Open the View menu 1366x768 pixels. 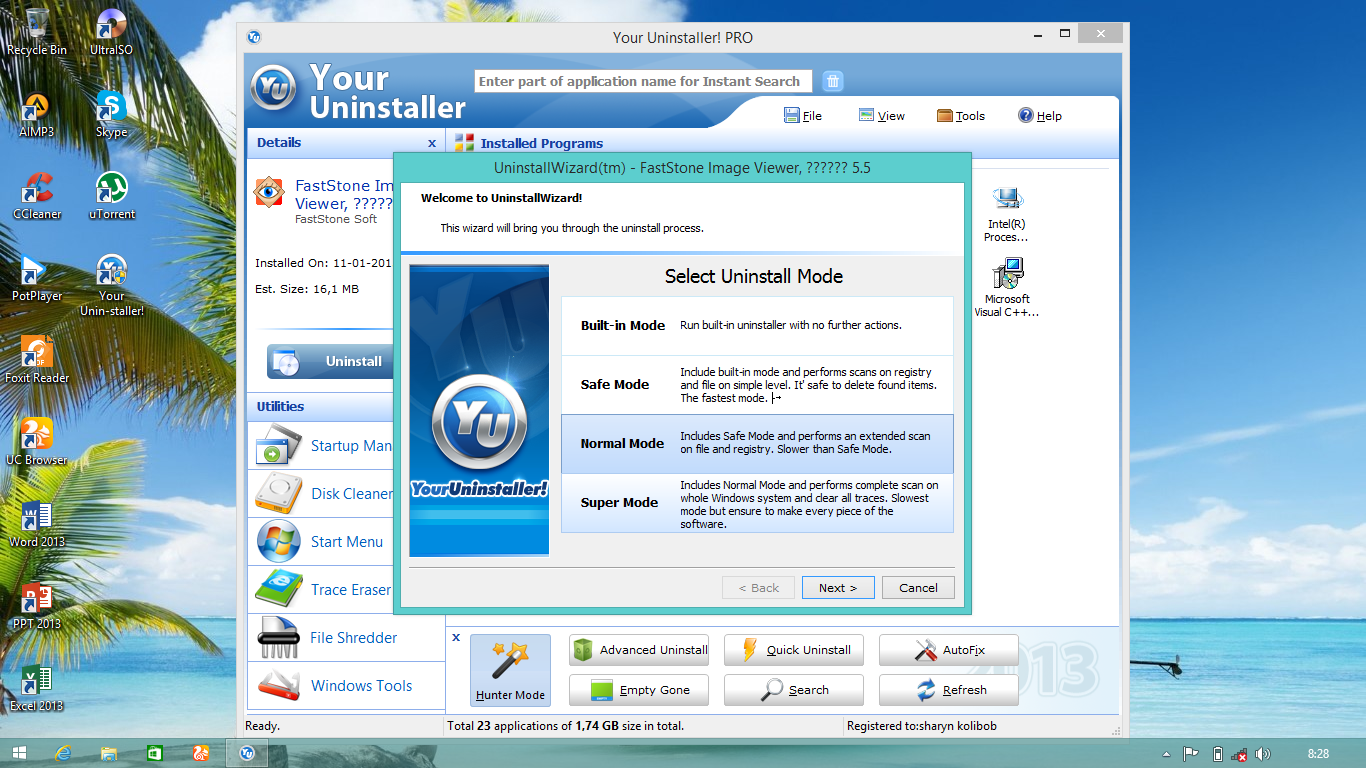tap(881, 116)
